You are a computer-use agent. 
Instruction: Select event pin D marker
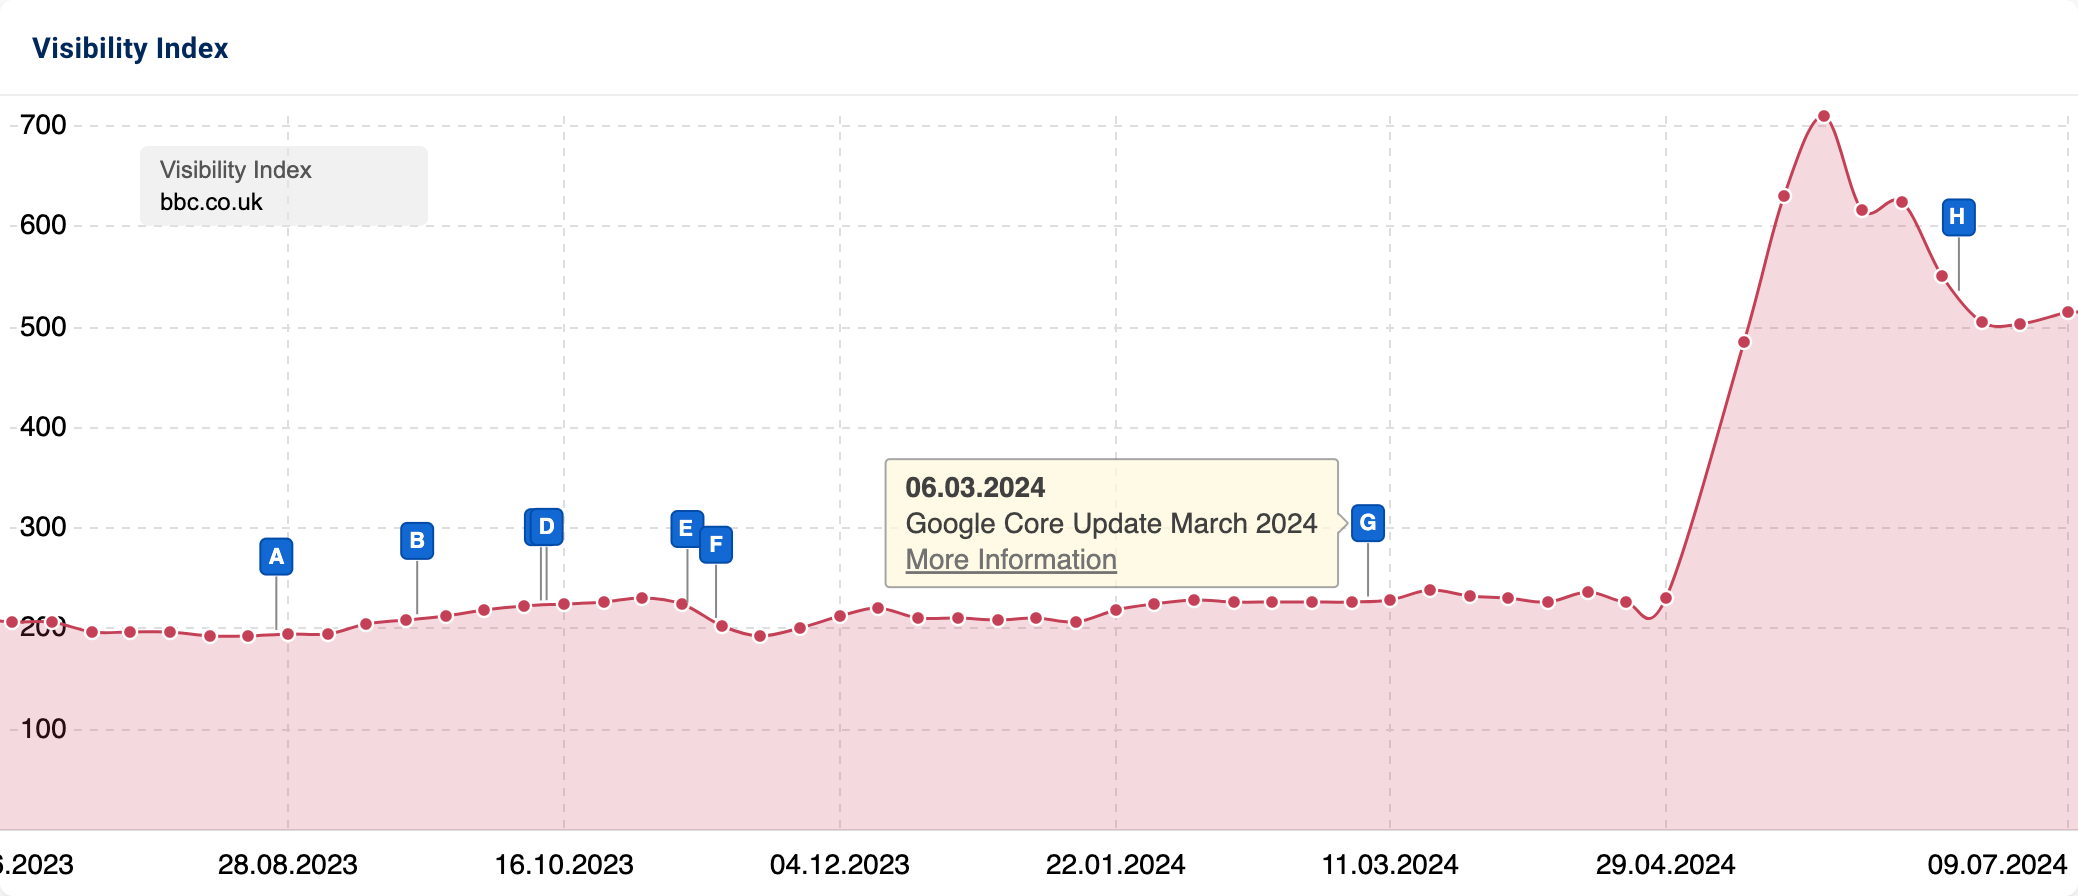pyautogui.click(x=546, y=527)
